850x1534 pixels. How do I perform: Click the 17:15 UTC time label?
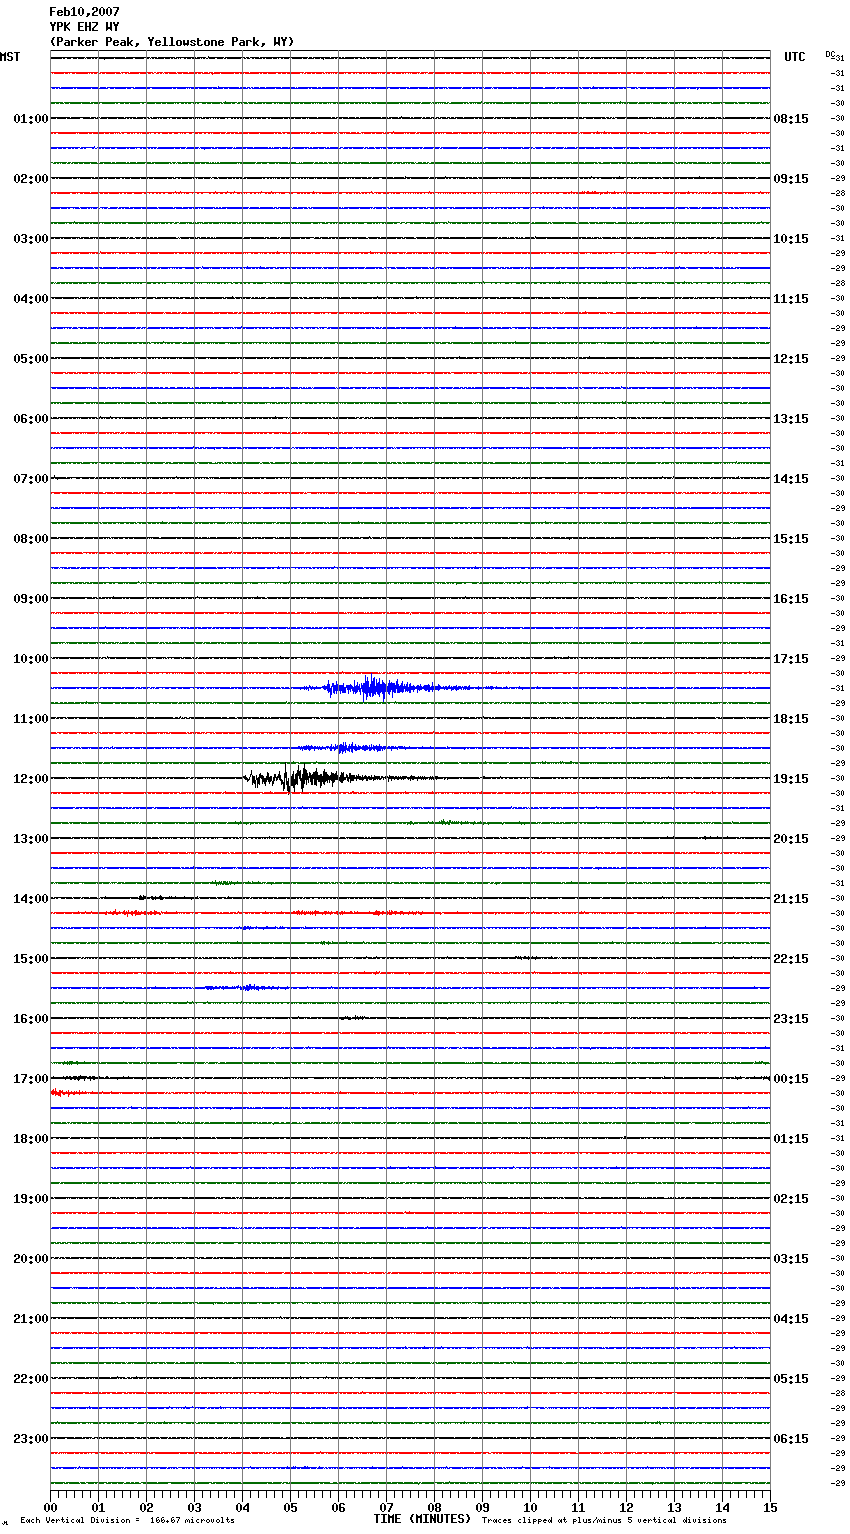click(791, 659)
